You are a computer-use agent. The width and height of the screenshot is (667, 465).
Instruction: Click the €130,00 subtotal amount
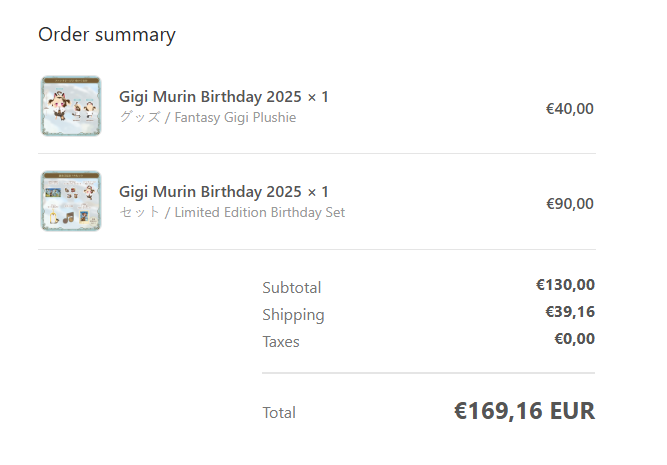tap(565, 285)
